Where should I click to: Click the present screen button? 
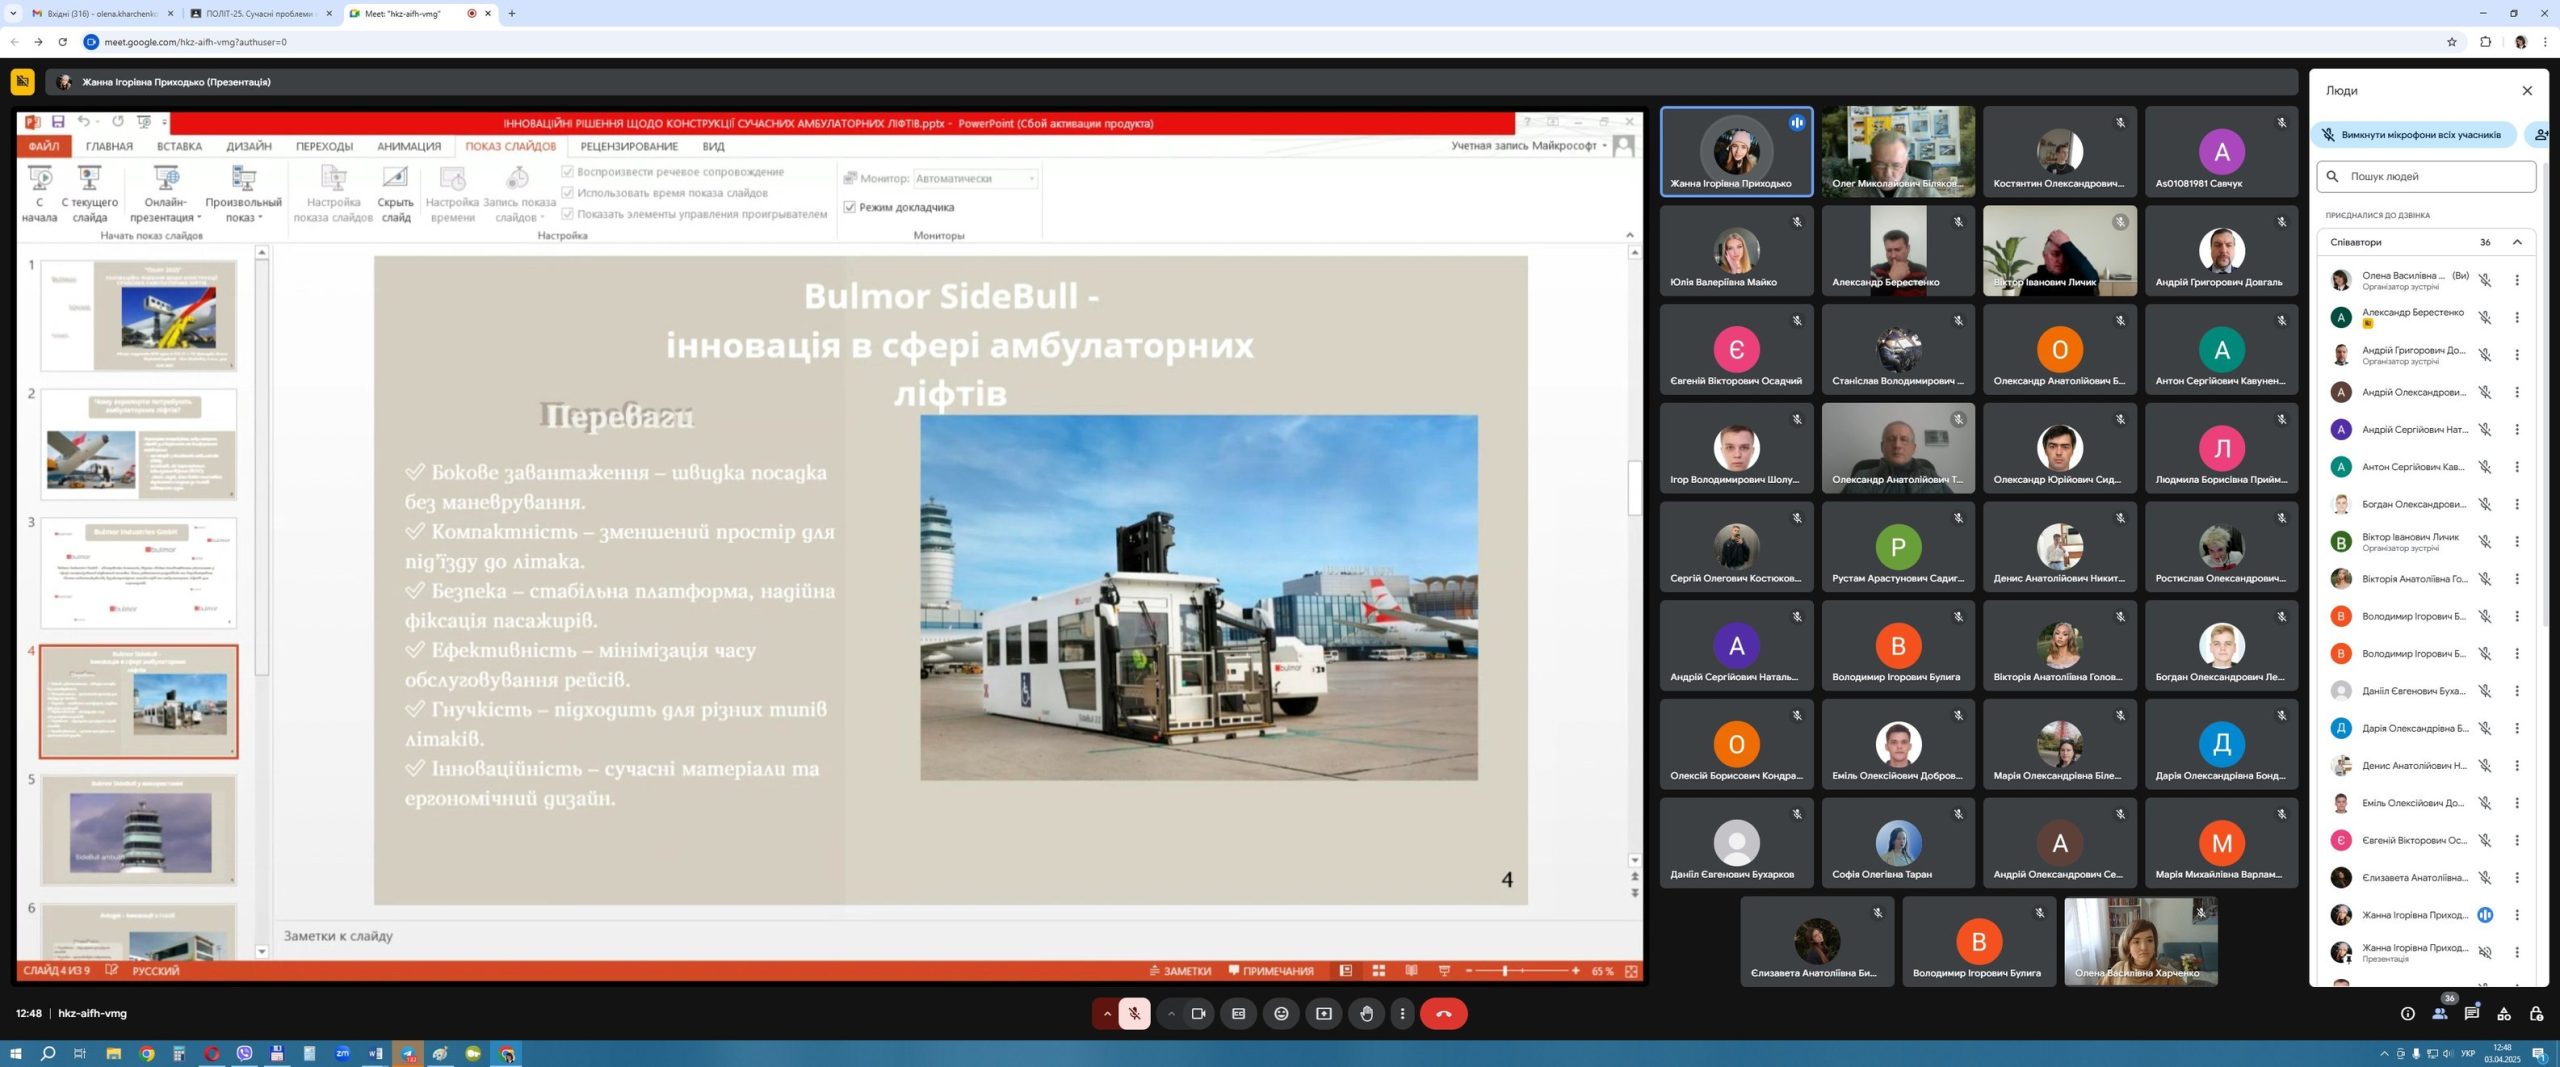pos(1324,1013)
